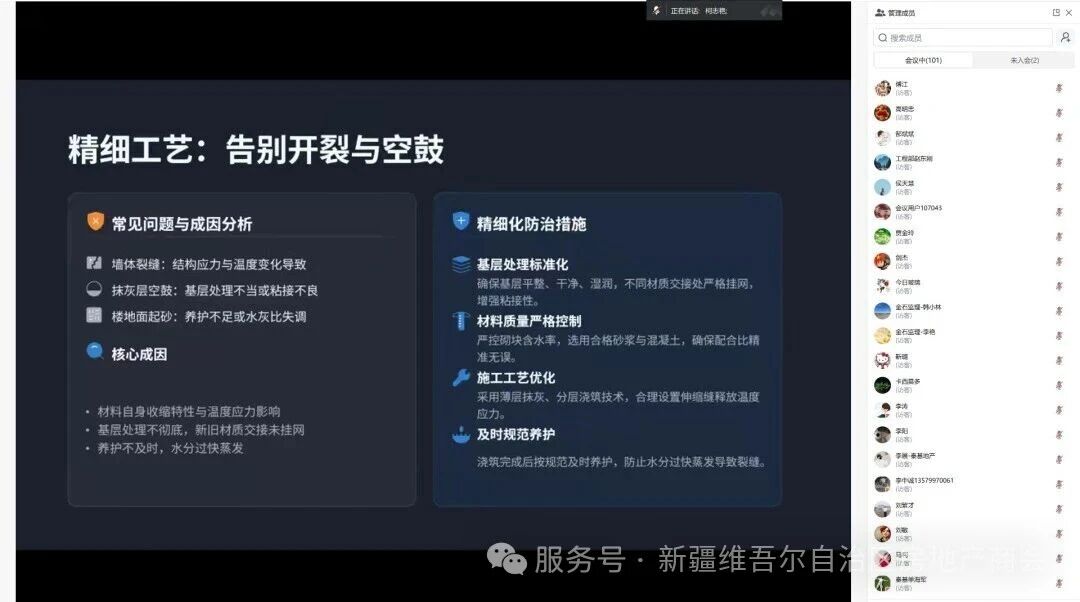Click the WeChat logo in the watermark

click(507, 559)
